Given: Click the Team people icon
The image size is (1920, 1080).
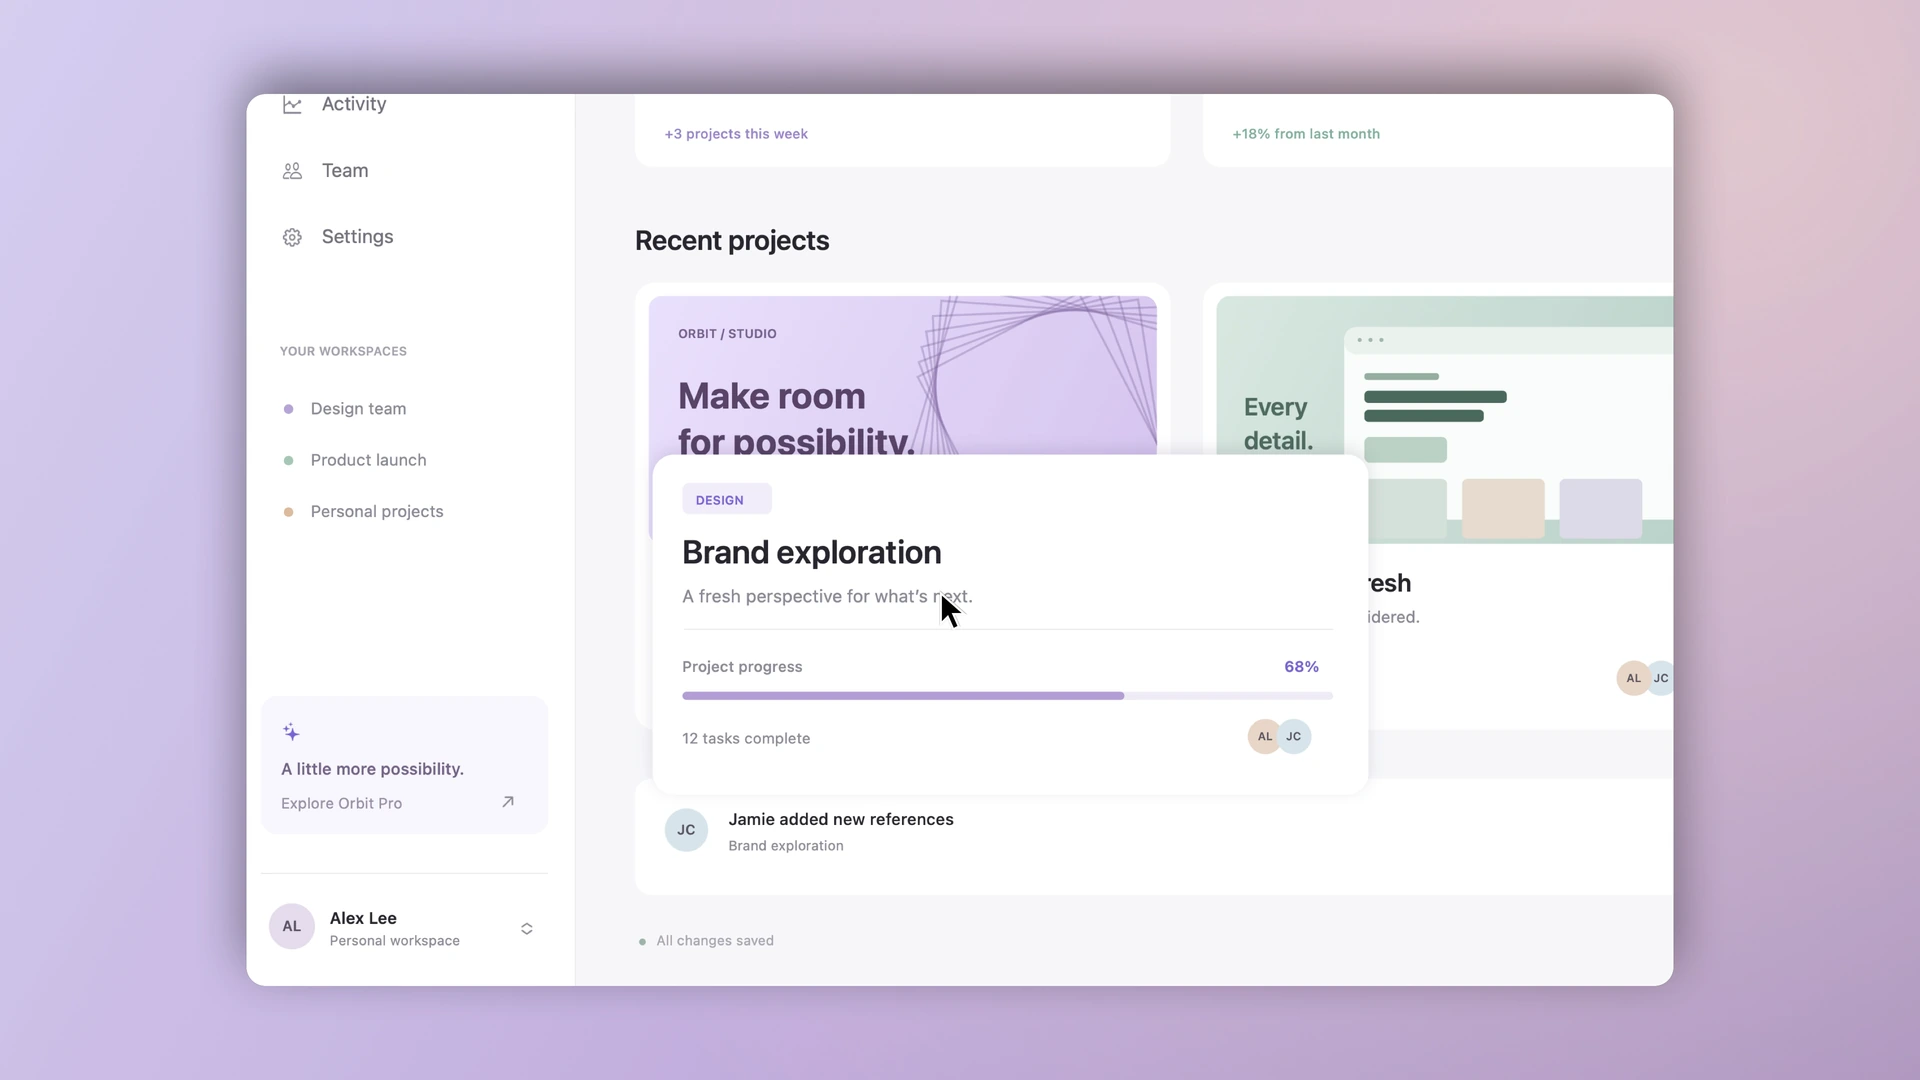Looking at the screenshot, I should tap(292, 171).
